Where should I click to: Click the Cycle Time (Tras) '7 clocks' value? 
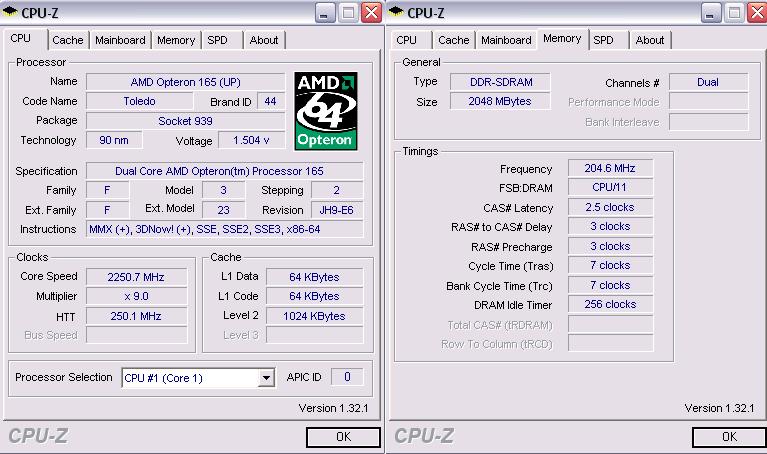(x=610, y=266)
